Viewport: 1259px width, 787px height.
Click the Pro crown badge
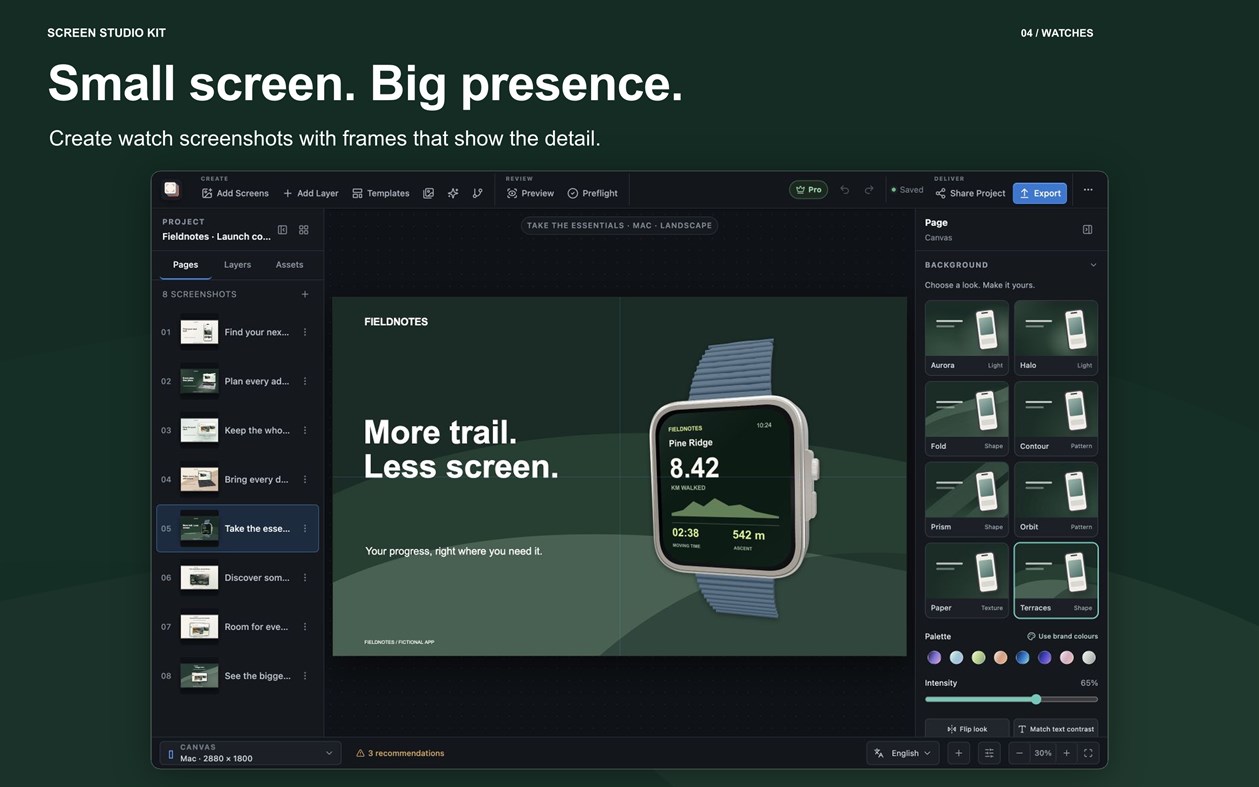pyautogui.click(x=808, y=190)
